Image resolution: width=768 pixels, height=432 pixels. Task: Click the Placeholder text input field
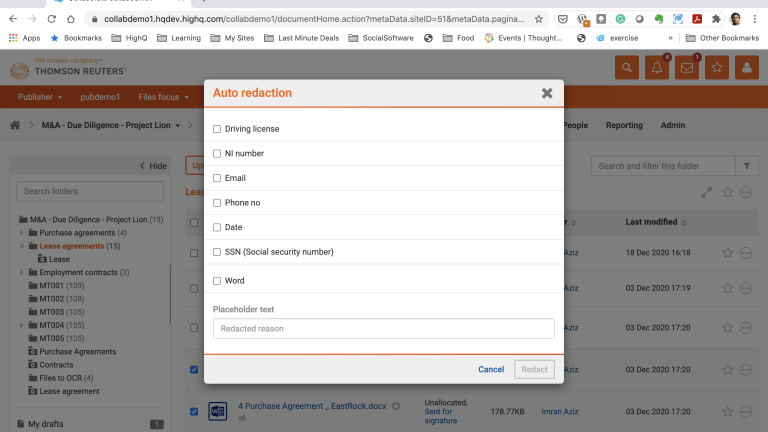coord(384,328)
